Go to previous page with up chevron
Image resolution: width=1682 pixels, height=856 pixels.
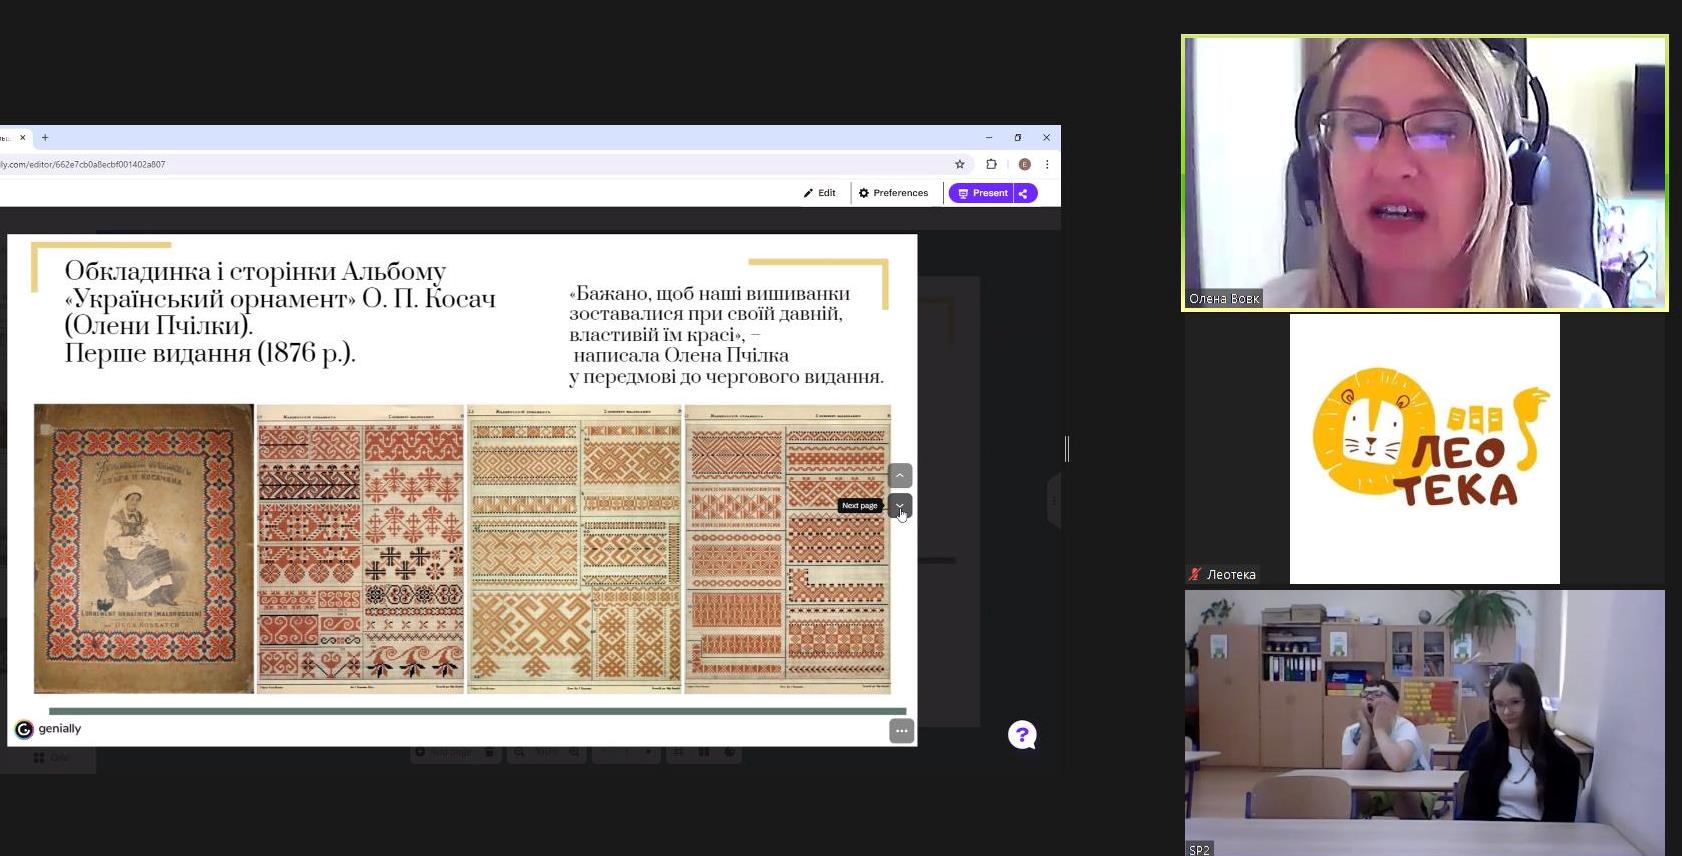click(x=900, y=475)
